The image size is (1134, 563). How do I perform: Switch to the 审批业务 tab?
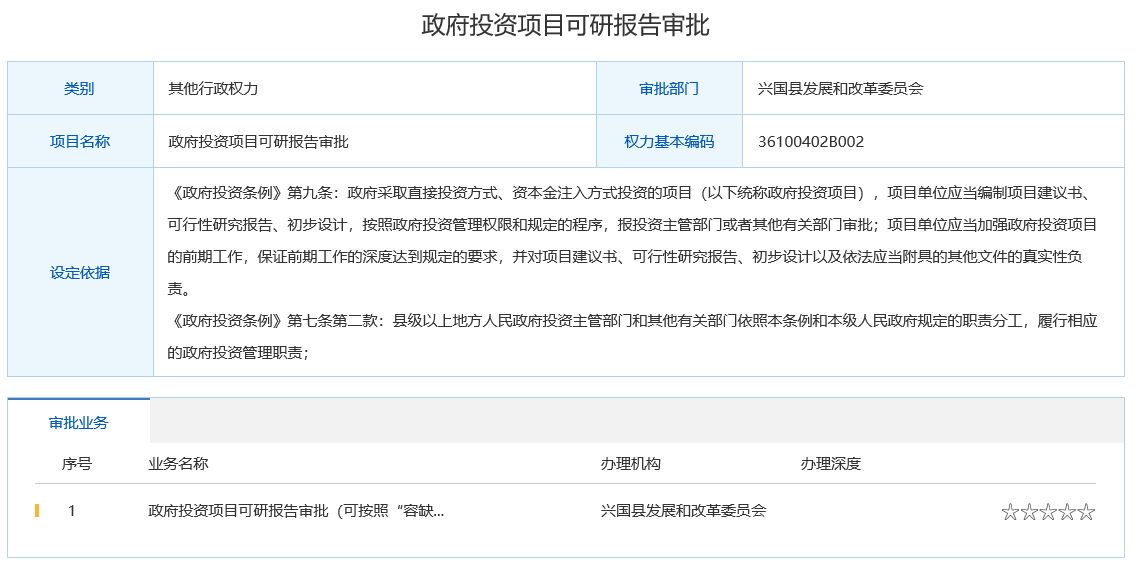pos(79,422)
